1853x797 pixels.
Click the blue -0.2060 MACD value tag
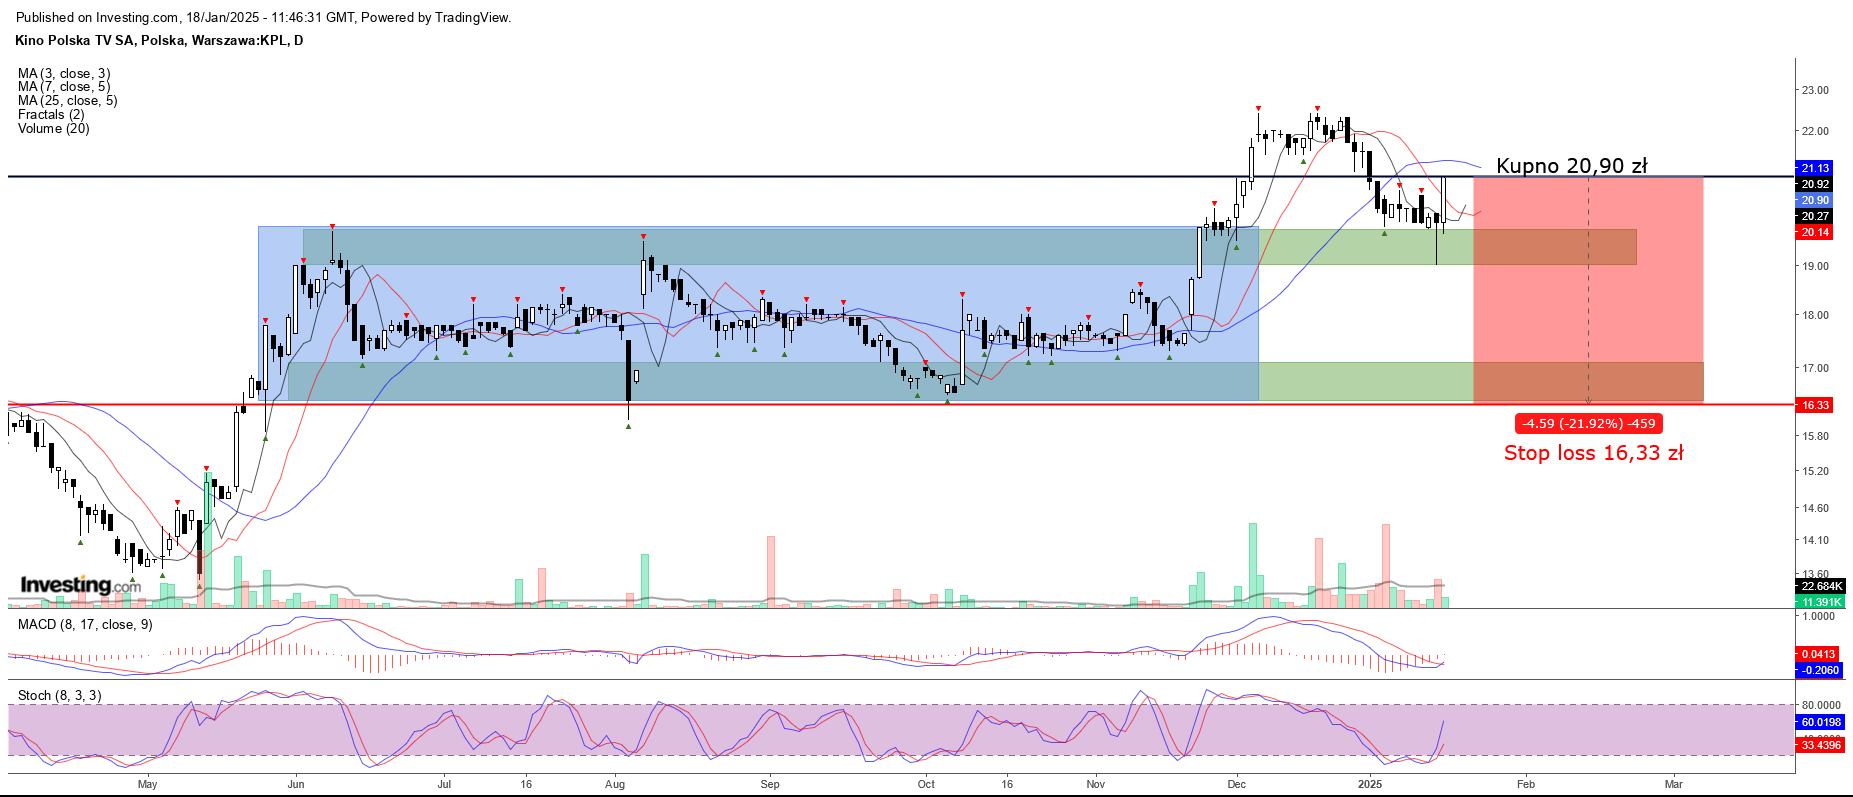pyautogui.click(x=1819, y=670)
